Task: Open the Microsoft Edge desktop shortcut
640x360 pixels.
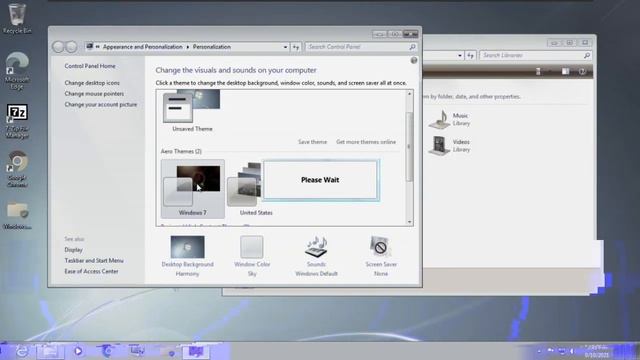Action: click(x=17, y=71)
